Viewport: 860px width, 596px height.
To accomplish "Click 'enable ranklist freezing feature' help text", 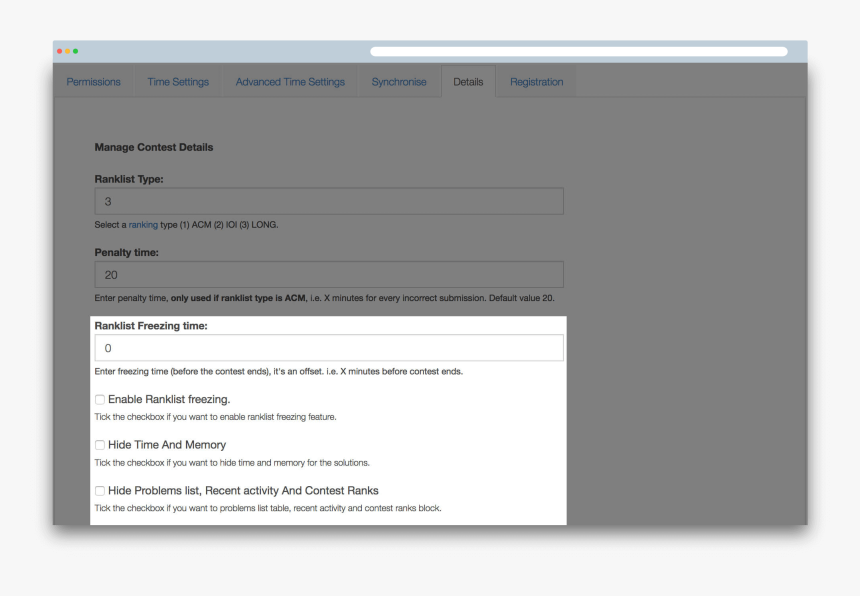I will coord(215,417).
